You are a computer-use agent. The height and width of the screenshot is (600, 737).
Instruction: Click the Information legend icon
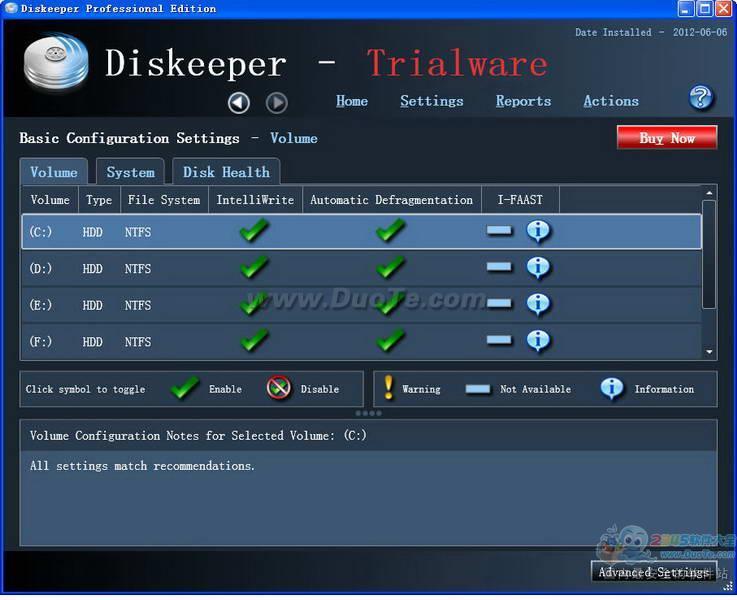(x=612, y=388)
